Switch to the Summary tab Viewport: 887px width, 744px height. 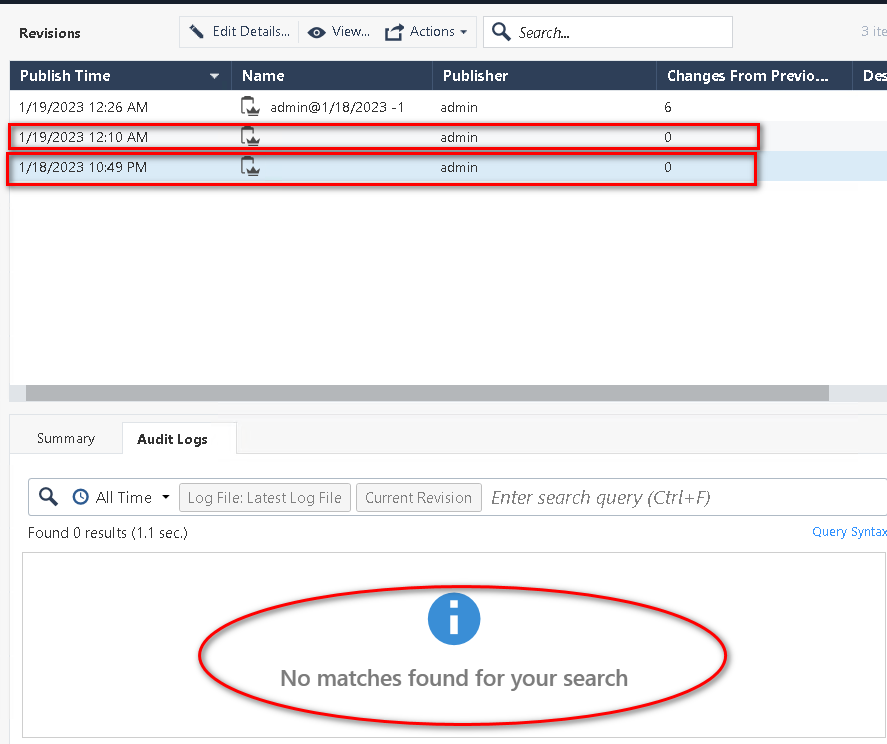66,438
